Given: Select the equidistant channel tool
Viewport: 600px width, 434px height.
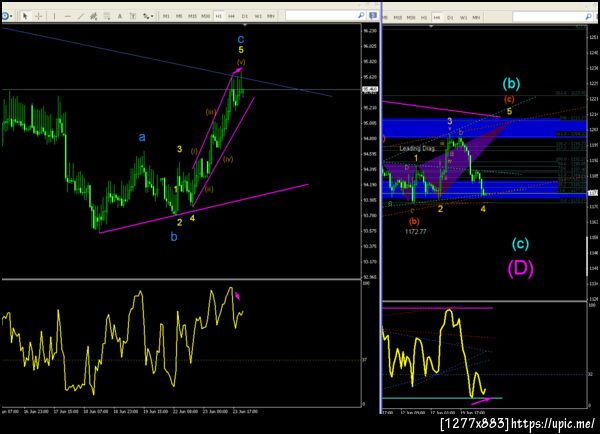Looking at the screenshot, I should pyautogui.click(x=94, y=16).
